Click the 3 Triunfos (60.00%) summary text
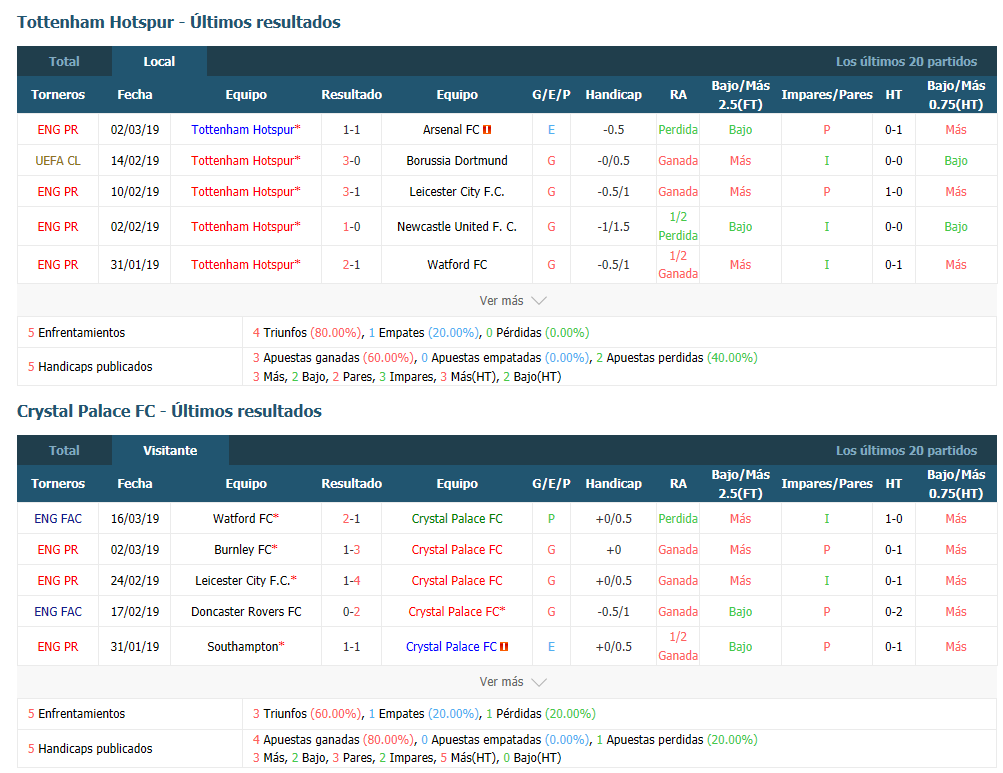This screenshot has width=1003, height=773. (306, 713)
